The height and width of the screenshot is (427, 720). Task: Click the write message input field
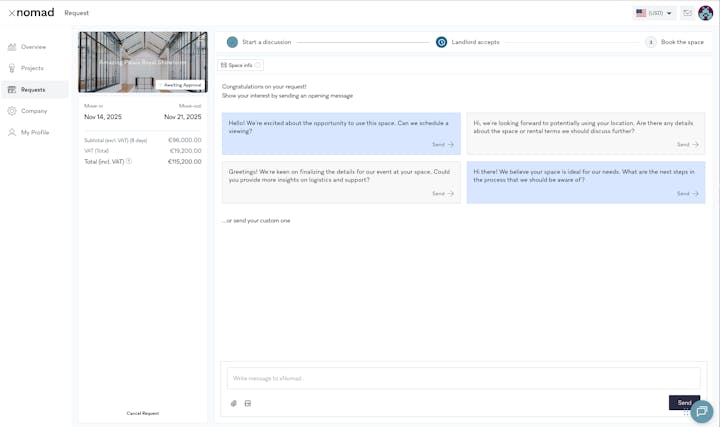(x=449, y=378)
